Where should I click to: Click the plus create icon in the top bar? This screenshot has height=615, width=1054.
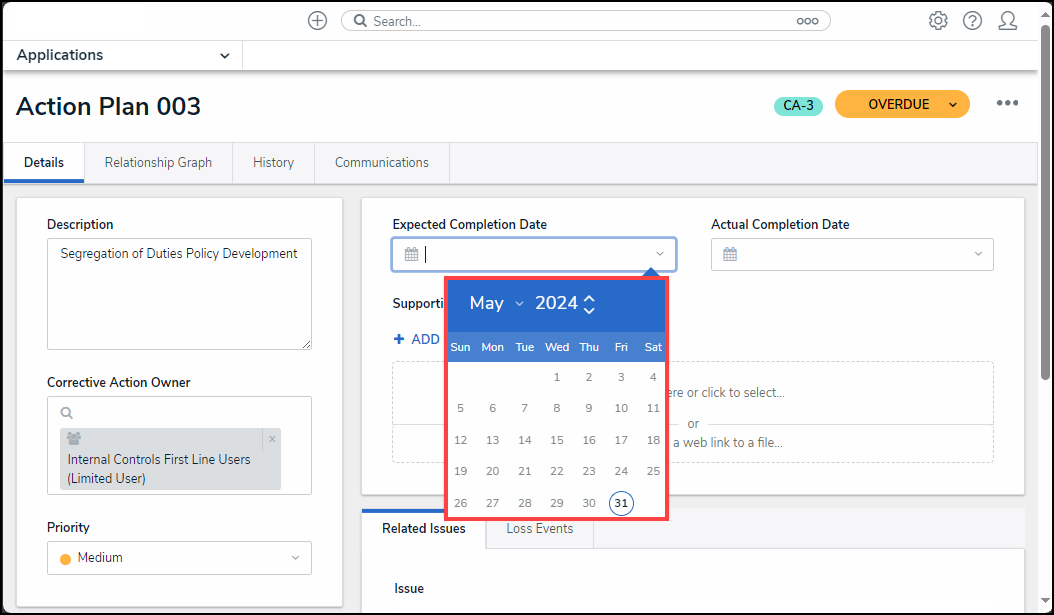pos(317,21)
